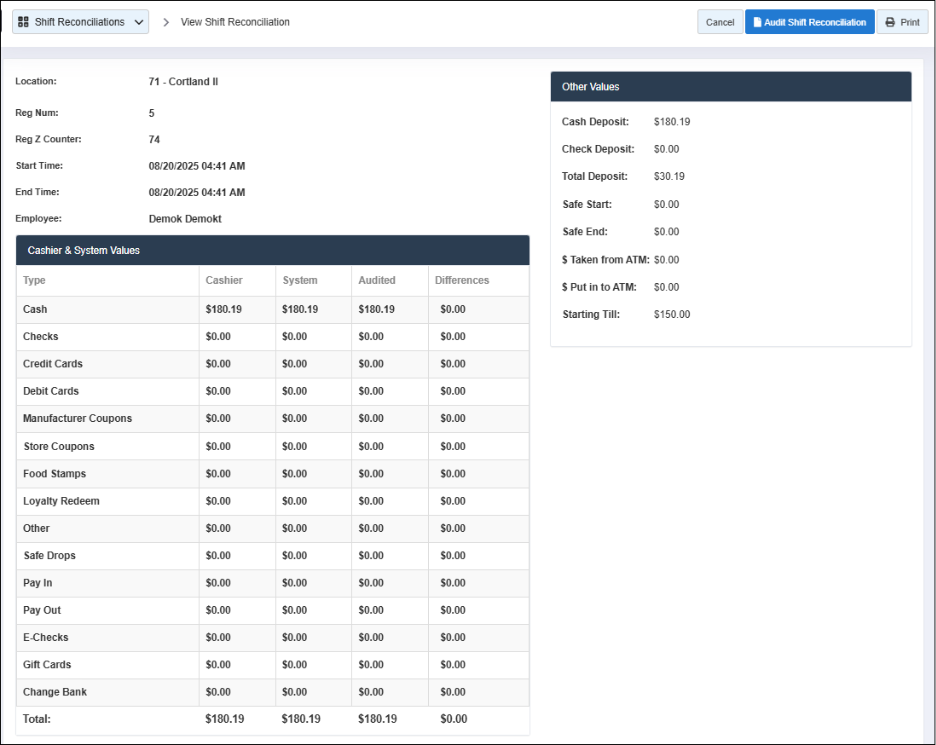Screen dimensions: 936x745
Task: Click the Differences column header
Action: pyautogui.click(x=462, y=280)
